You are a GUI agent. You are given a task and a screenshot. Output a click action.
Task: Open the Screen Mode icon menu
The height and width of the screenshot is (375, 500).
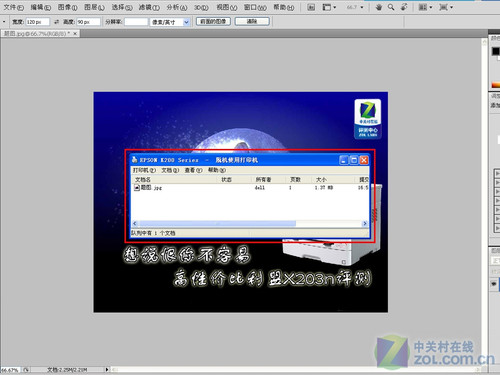[446, 7]
